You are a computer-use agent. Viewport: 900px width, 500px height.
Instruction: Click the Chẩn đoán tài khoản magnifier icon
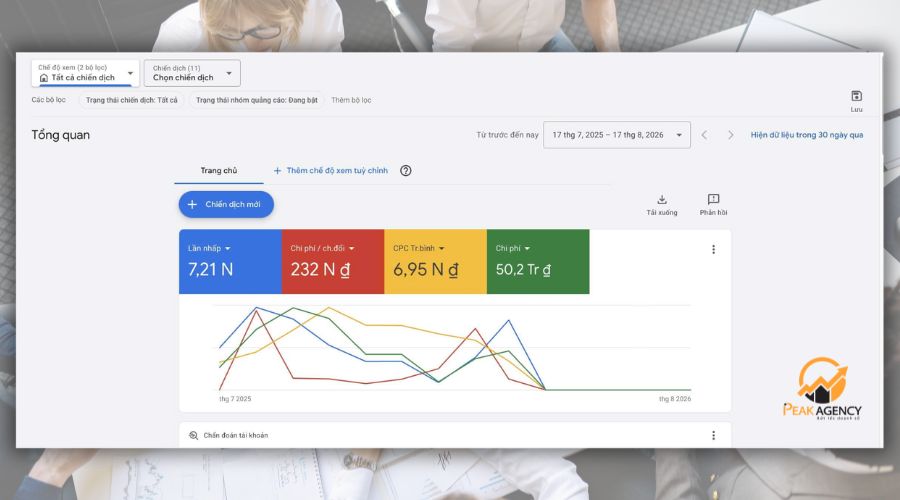[x=193, y=435]
